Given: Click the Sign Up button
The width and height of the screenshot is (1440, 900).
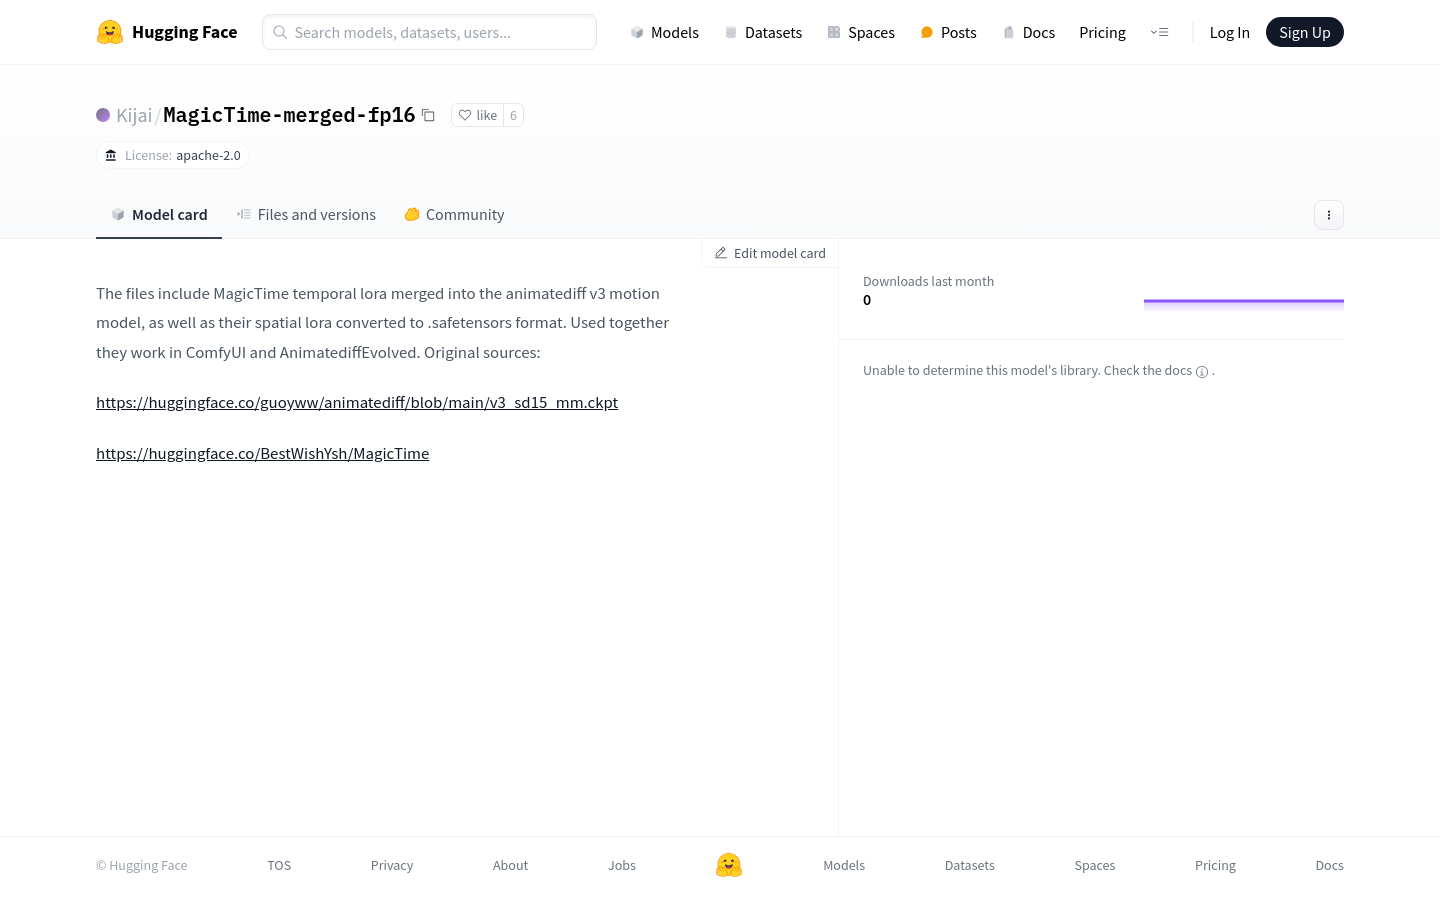Looking at the screenshot, I should click(x=1304, y=32).
